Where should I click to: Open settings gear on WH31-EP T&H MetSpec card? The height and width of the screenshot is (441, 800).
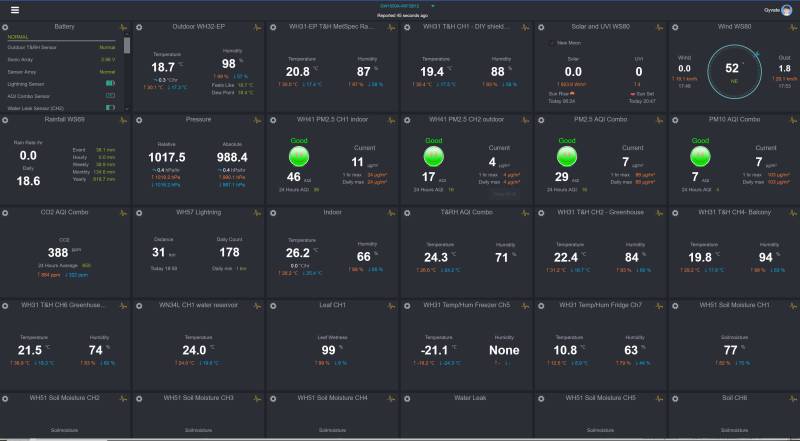coord(273,28)
